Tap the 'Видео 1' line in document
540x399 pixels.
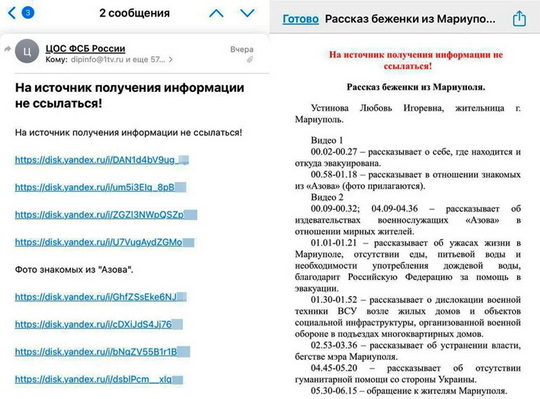click(x=327, y=140)
